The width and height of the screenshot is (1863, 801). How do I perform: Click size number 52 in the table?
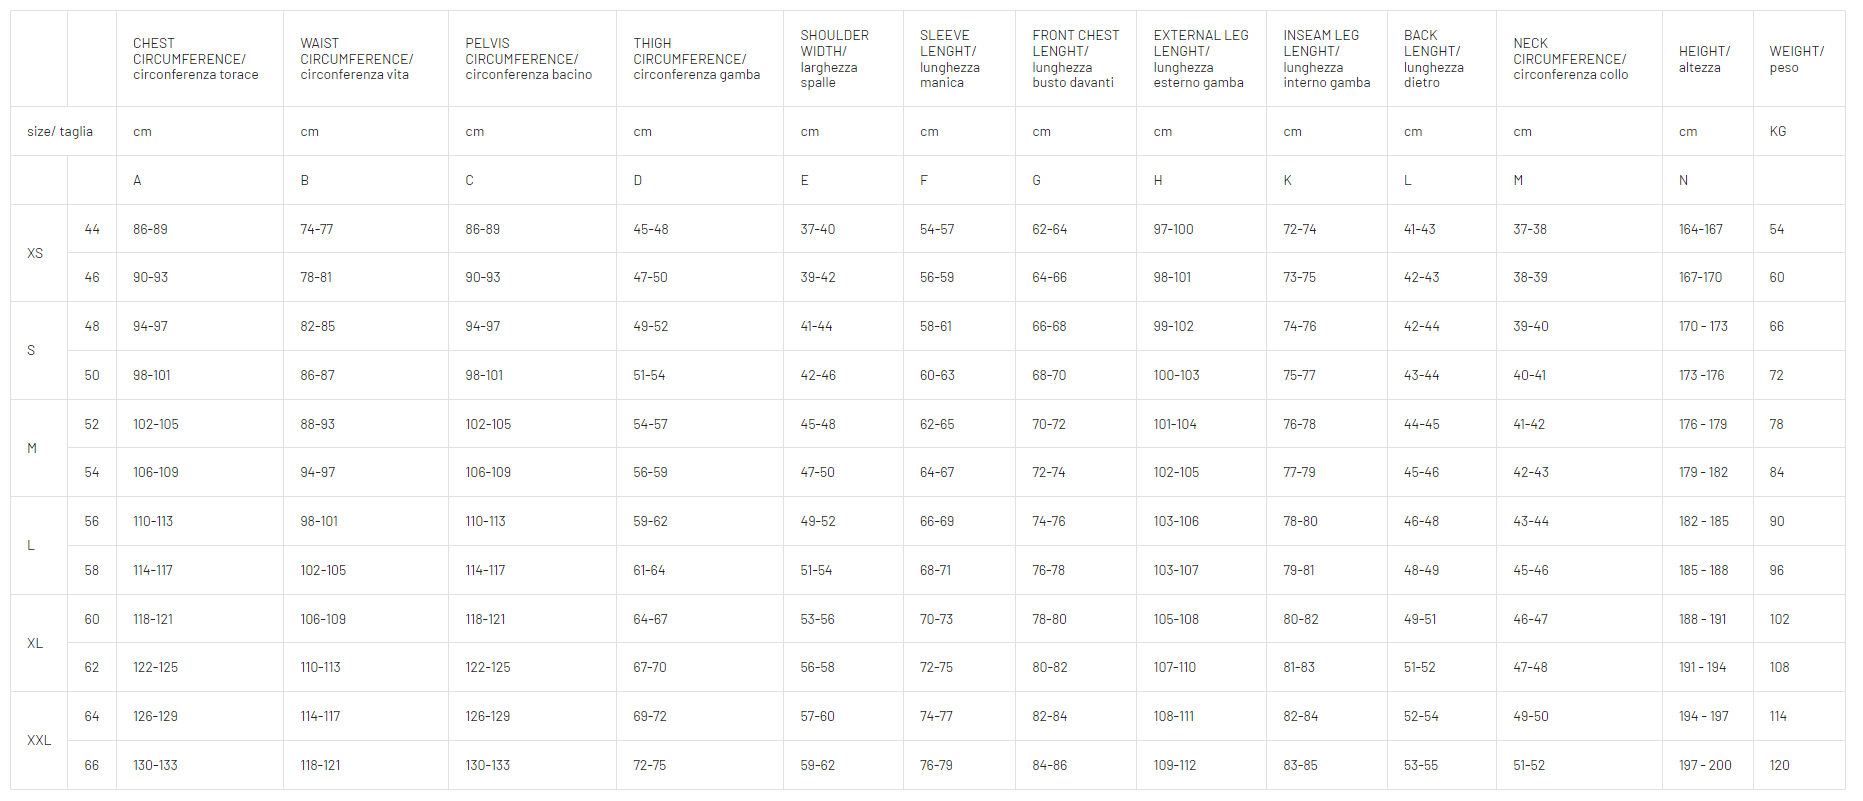(x=92, y=424)
